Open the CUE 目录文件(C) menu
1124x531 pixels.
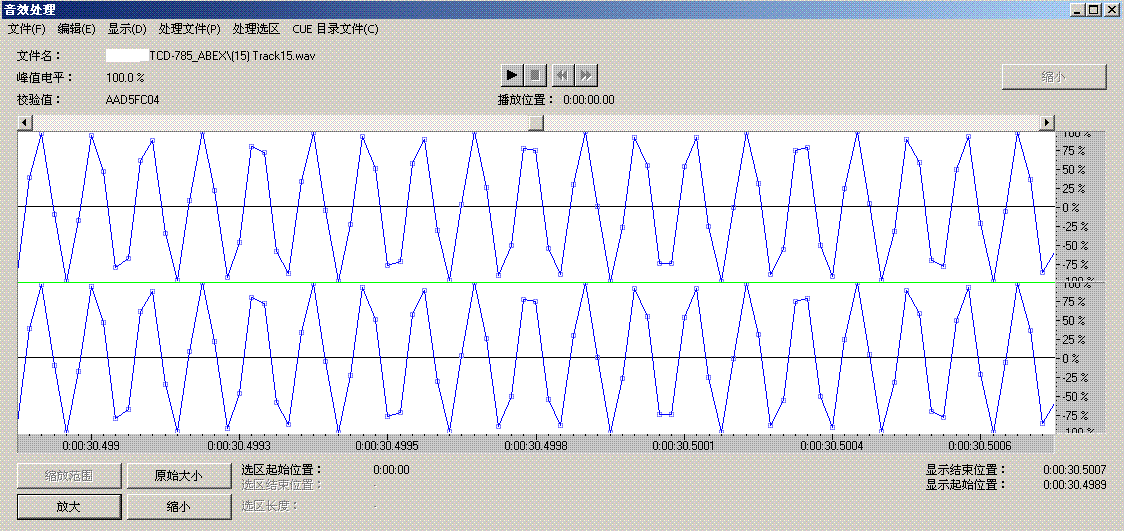(335, 29)
